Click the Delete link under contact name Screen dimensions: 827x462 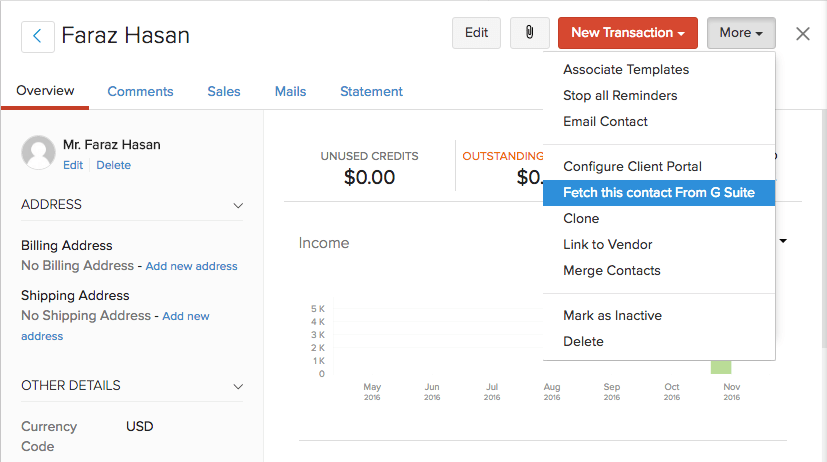click(x=113, y=165)
